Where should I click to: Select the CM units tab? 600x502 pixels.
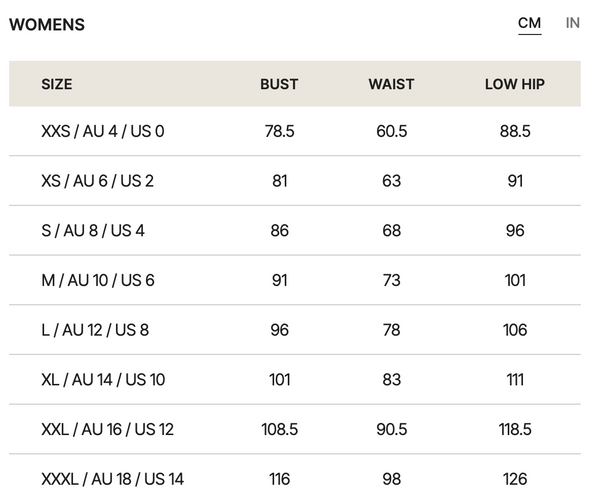coord(529,24)
